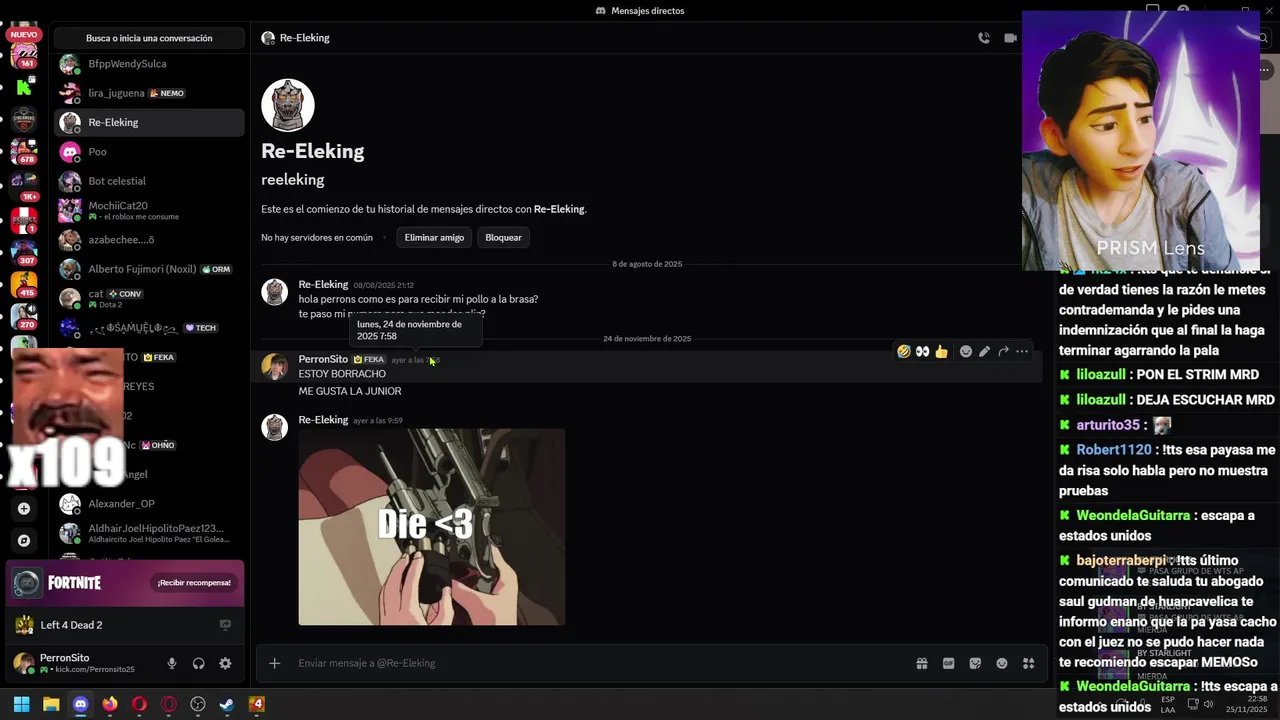Open the AldhairJoelHipolitoPaez123 conversation
The height and width of the screenshot is (720, 1280).
coord(149,533)
